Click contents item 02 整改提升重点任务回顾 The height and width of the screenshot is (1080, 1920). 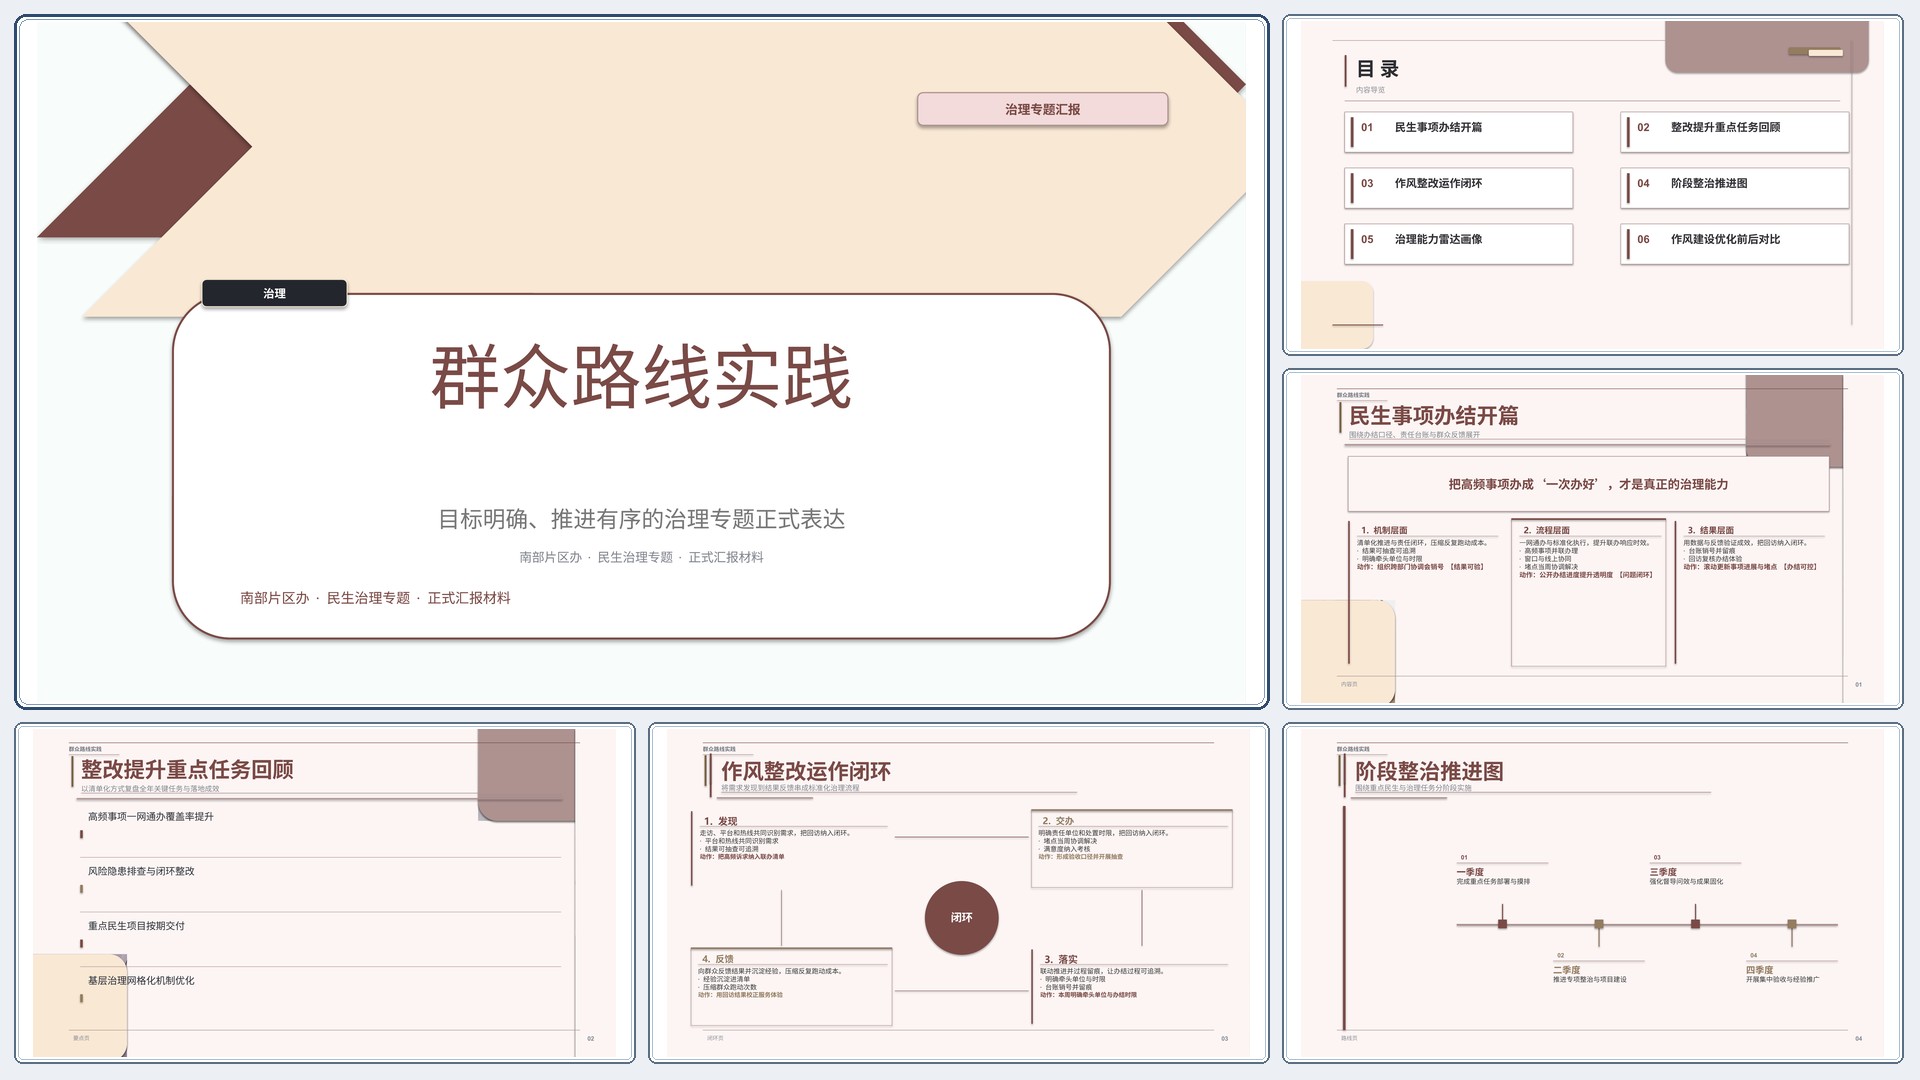(1735, 131)
